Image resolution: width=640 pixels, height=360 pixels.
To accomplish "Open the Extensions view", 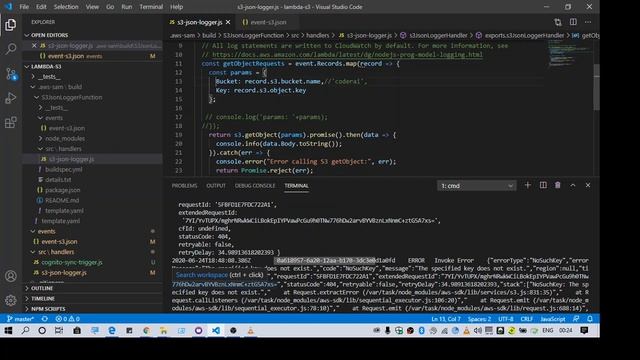I will (x=11, y=122).
